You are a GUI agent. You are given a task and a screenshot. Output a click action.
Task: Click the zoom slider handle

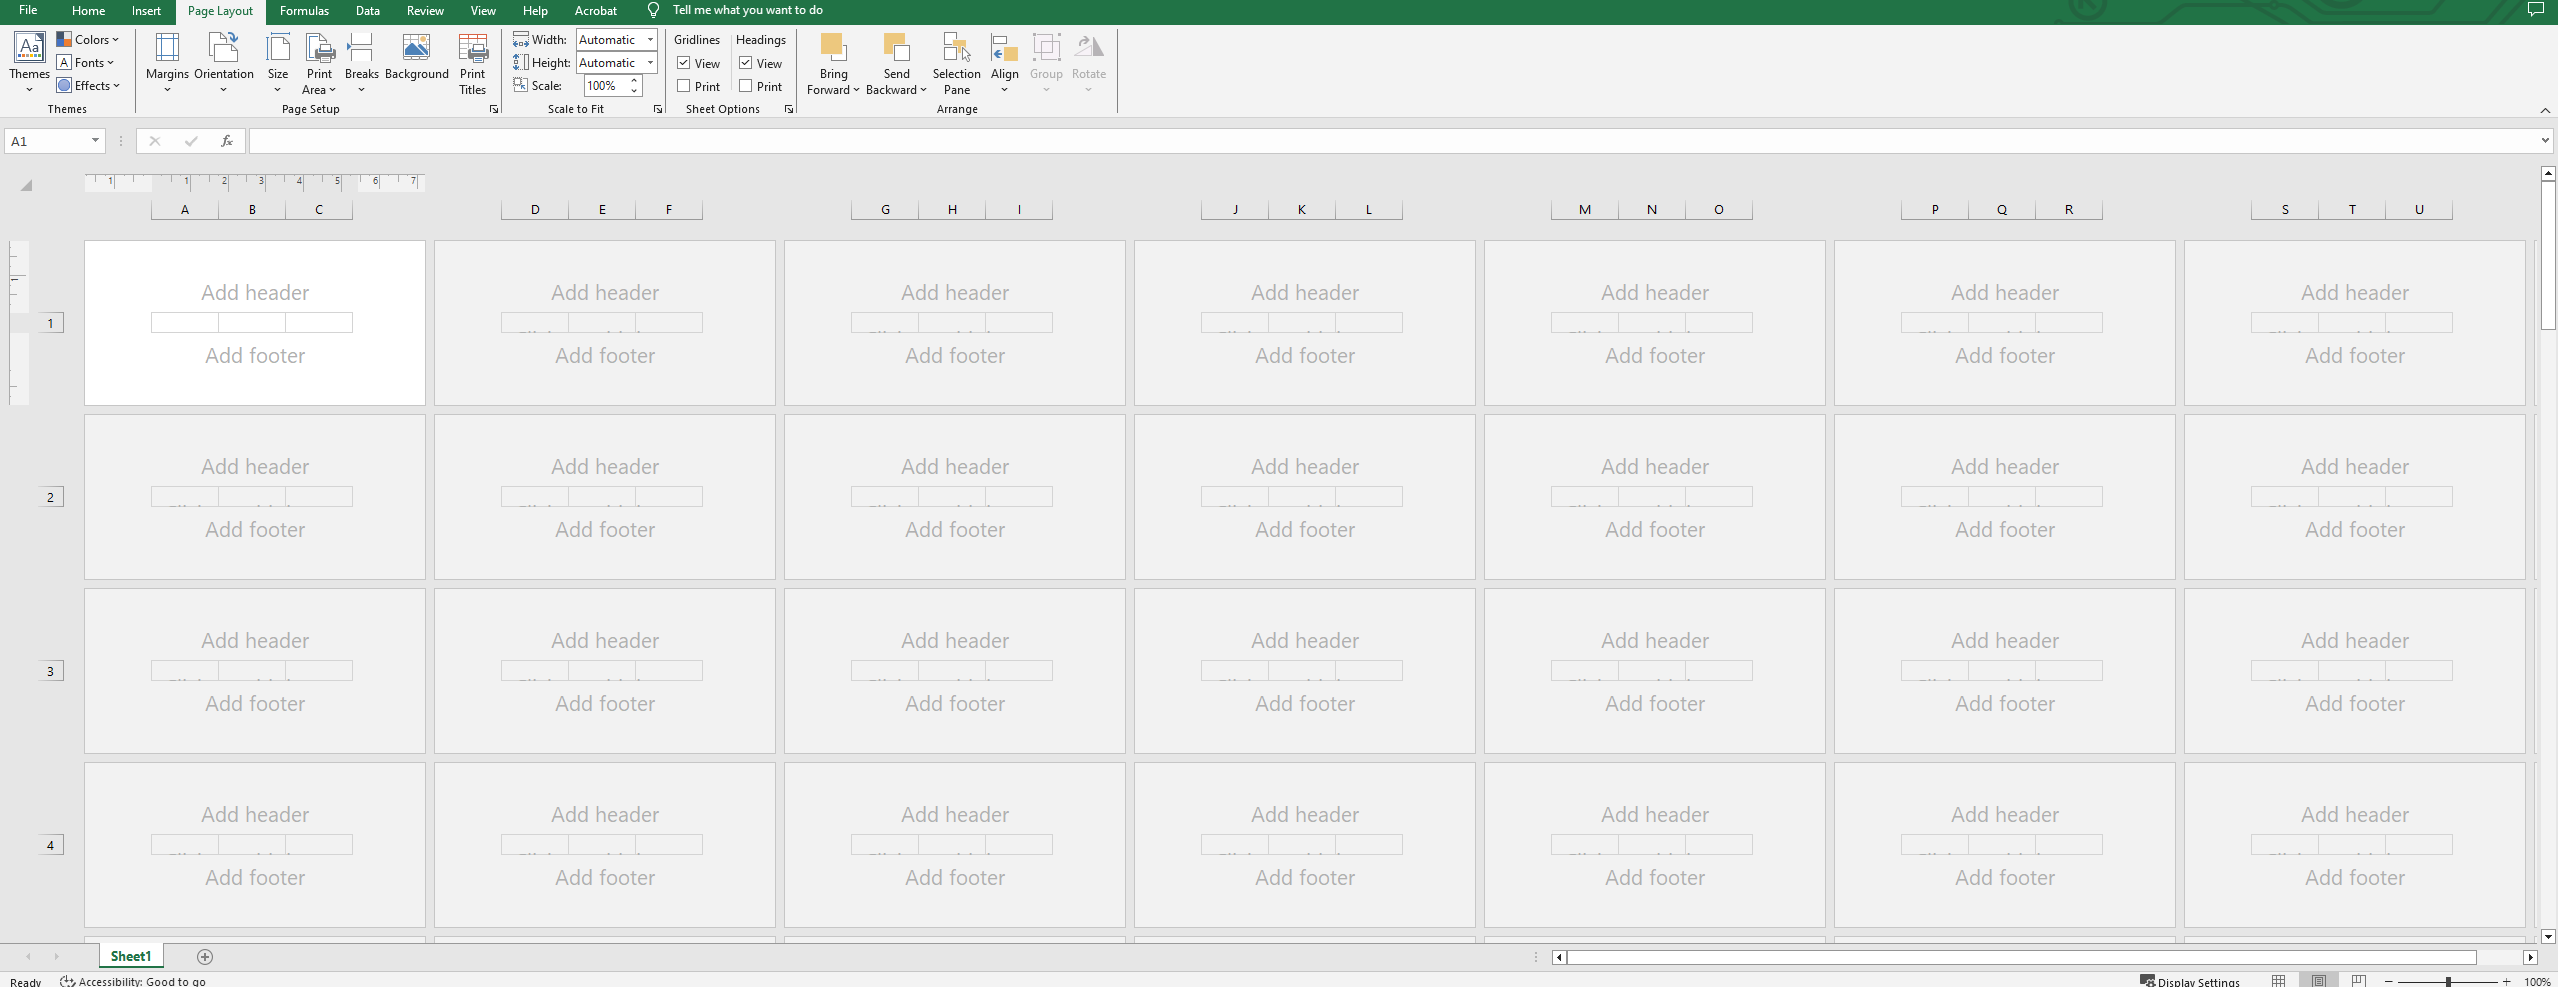pos(2448,982)
